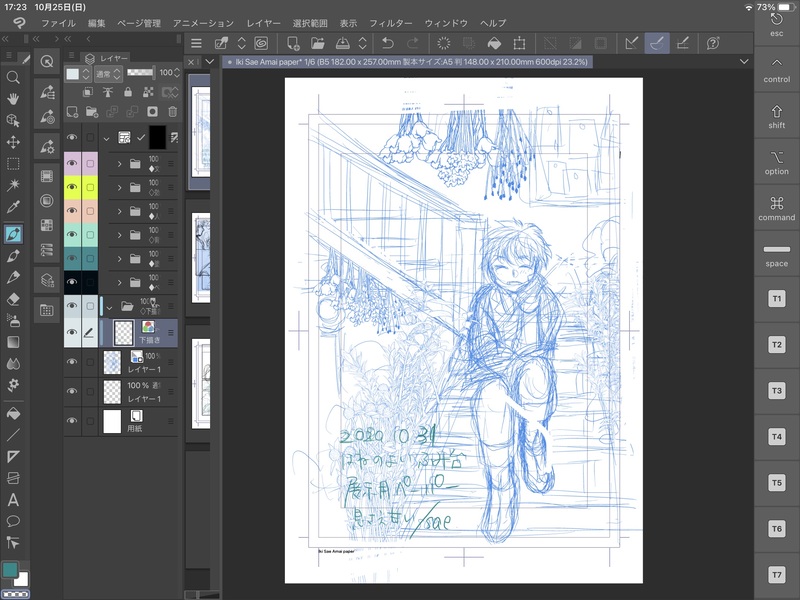
Task: Open the page manager panel dropdown chevron
Action: [210, 62]
